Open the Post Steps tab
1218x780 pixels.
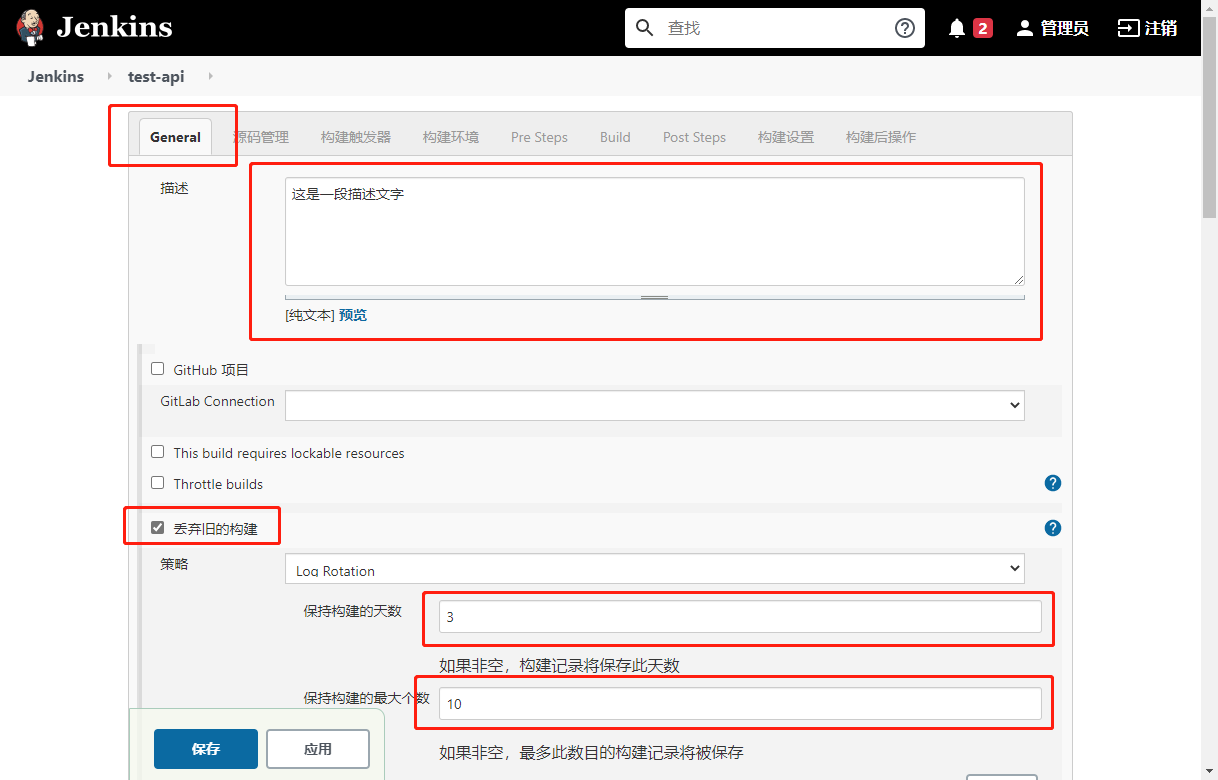pyautogui.click(x=694, y=137)
